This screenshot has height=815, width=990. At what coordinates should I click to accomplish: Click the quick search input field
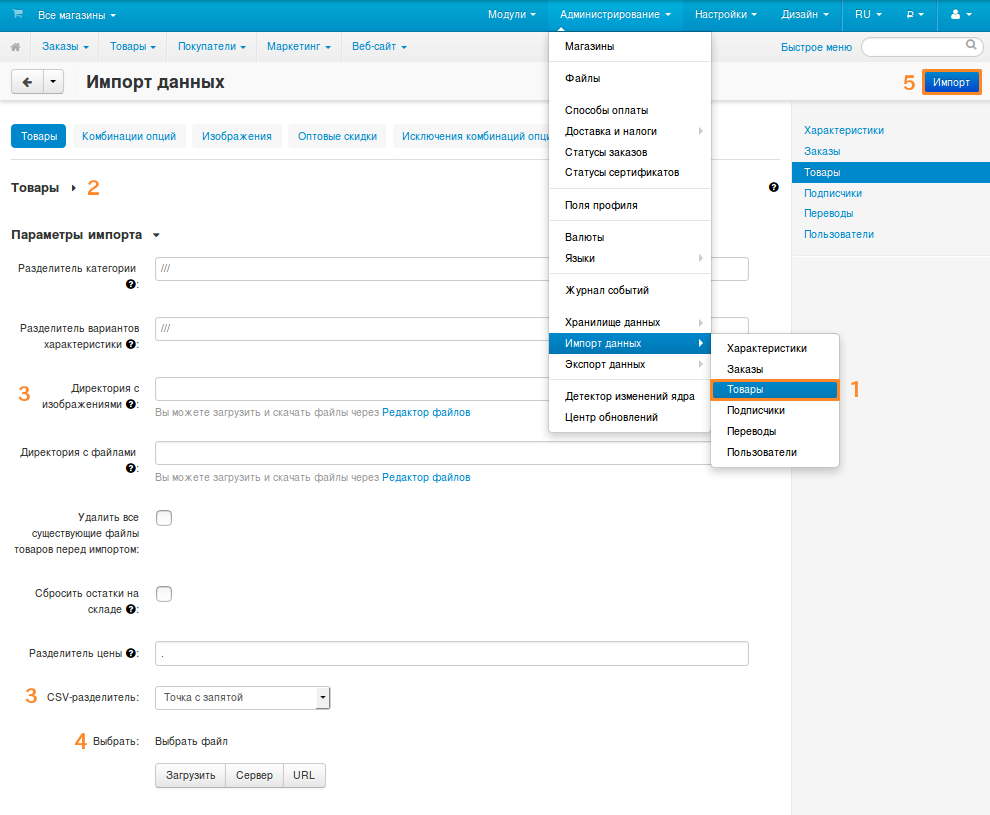pyautogui.click(x=921, y=47)
